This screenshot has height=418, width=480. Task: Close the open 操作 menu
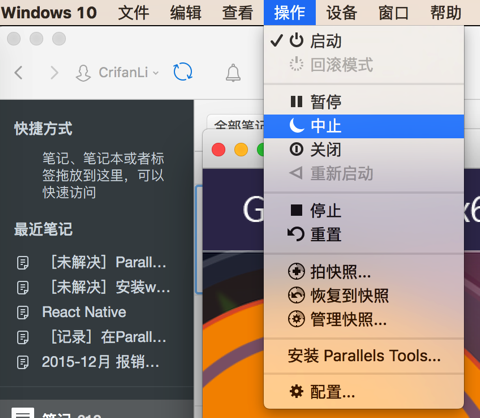tap(289, 13)
